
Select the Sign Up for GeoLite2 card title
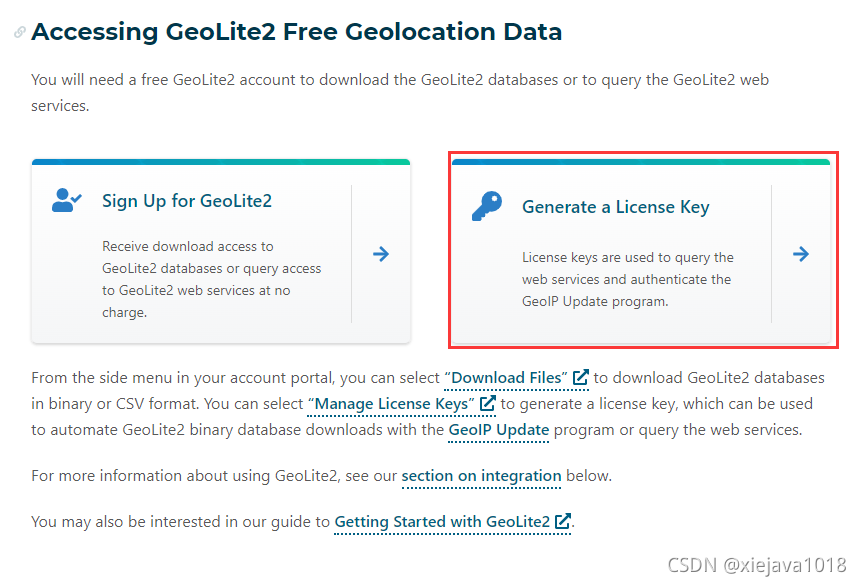point(187,201)
